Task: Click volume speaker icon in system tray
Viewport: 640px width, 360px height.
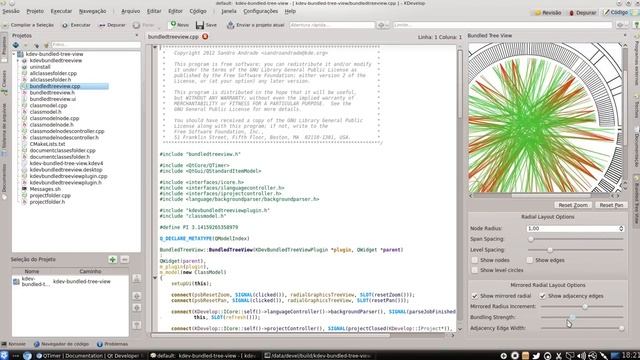Action: click(x=581, y=356)
